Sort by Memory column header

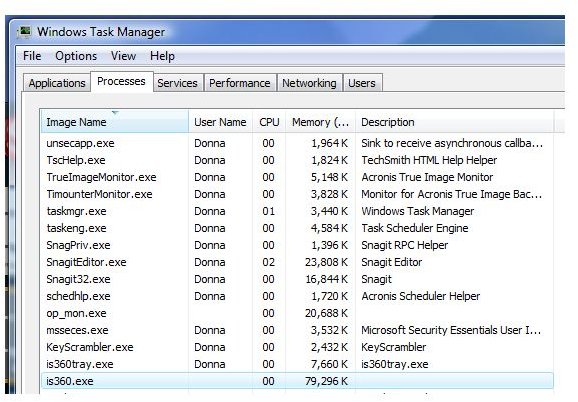(320, 122)
